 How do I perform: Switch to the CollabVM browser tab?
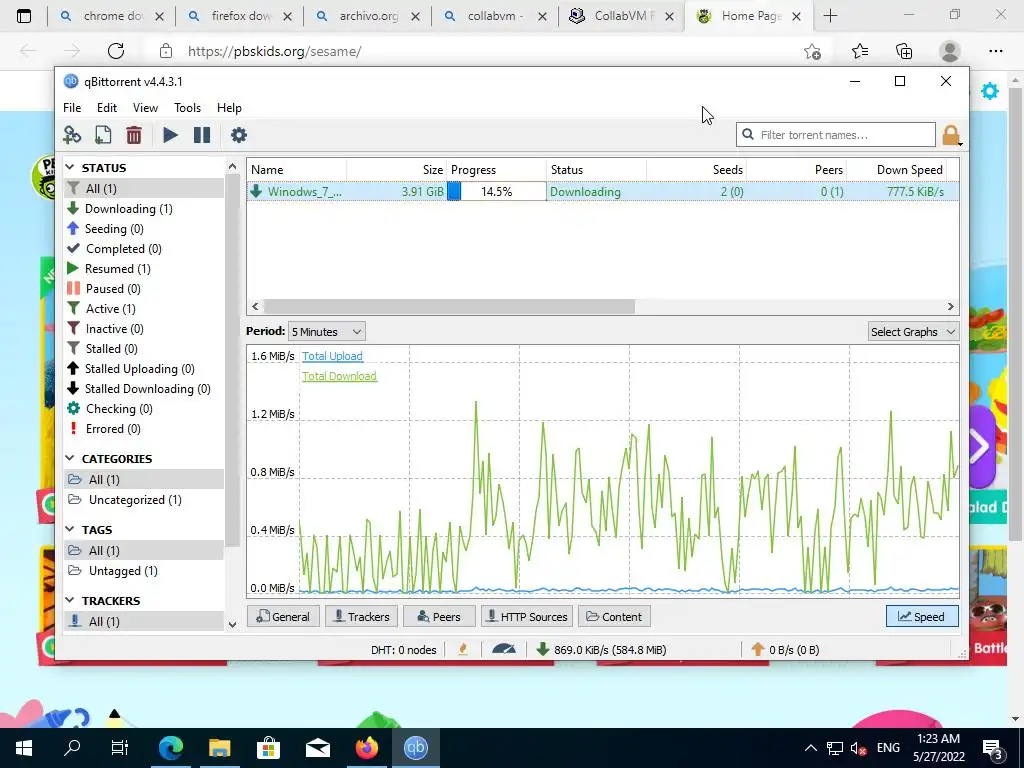click(620, 16)
